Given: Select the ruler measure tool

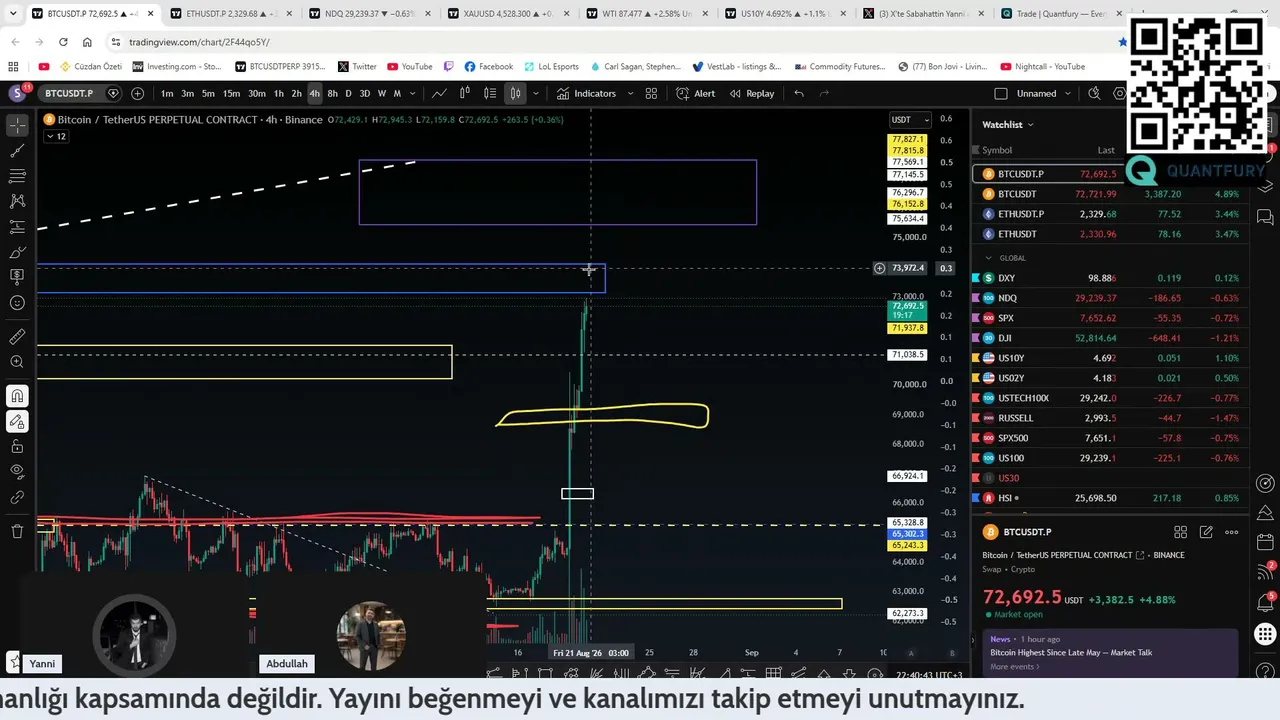Looking at the screenshot, I should pyautogui.click(x=17, y=337).
